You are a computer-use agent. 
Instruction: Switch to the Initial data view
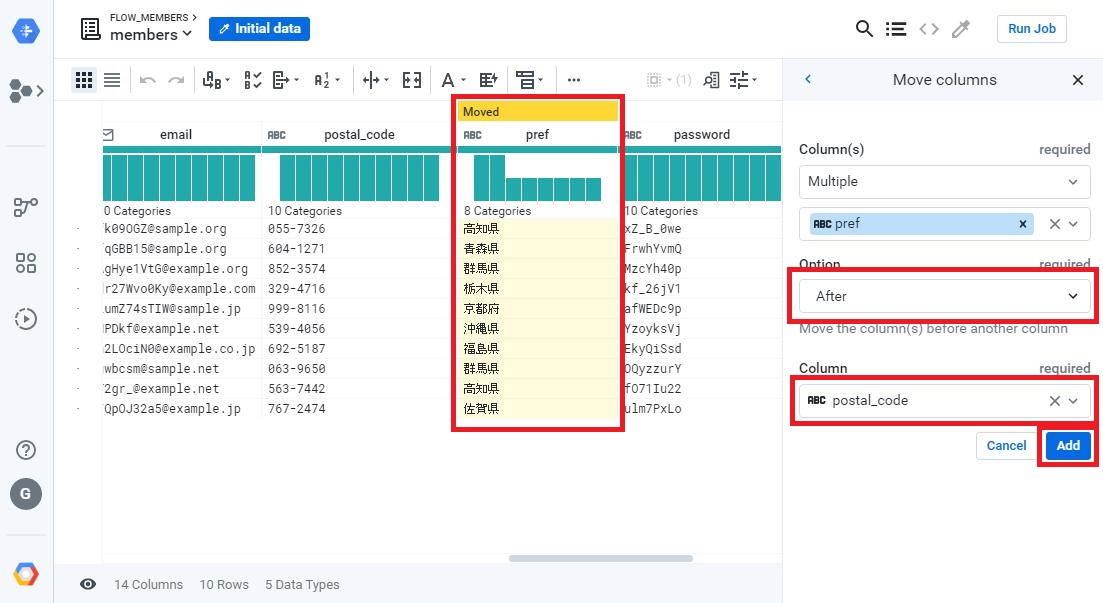click(259, 29)
